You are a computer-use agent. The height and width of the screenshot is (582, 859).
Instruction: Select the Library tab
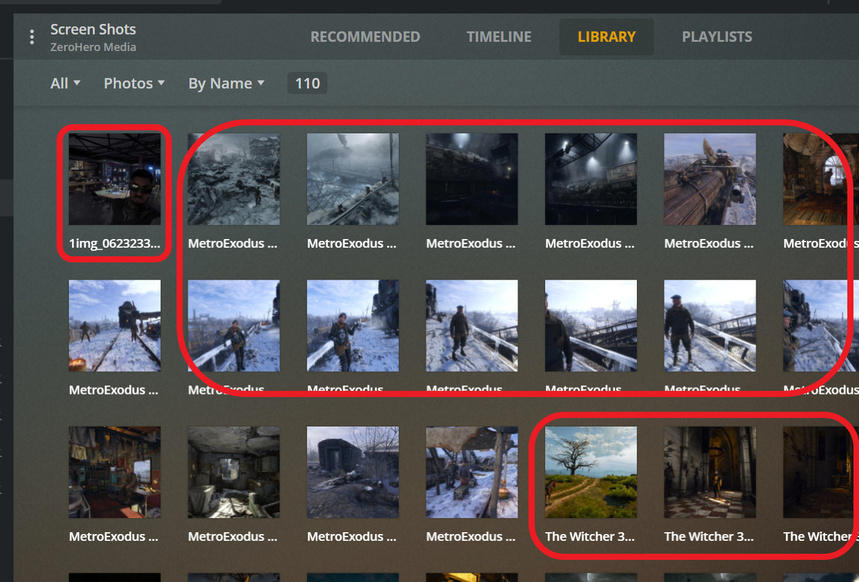[606, 37]
